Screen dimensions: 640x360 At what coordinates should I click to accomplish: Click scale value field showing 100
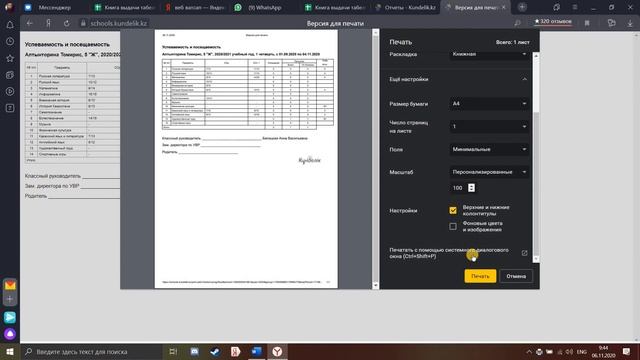point(458,188)
